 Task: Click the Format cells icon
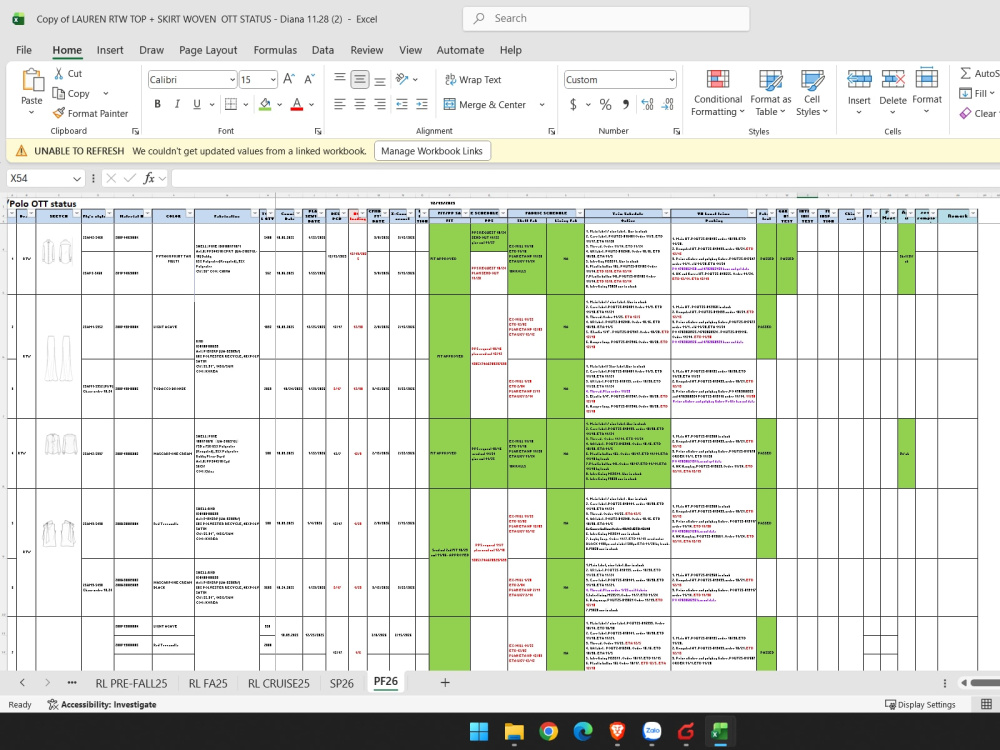click(927, 79)
